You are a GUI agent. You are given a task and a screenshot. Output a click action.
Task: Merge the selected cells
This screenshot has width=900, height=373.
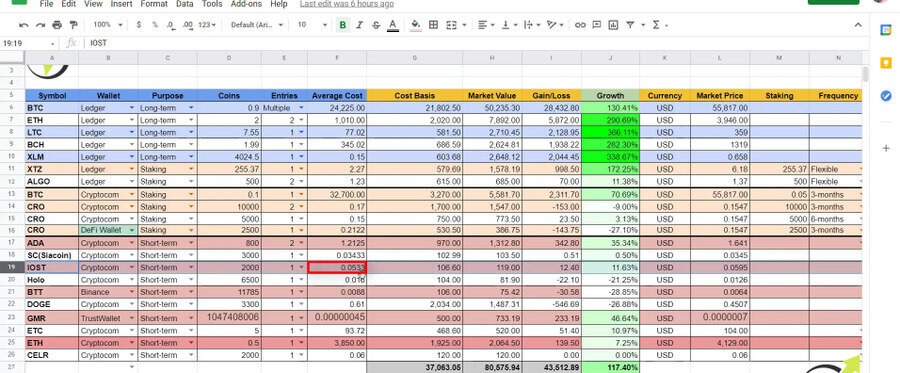point(451,25)
